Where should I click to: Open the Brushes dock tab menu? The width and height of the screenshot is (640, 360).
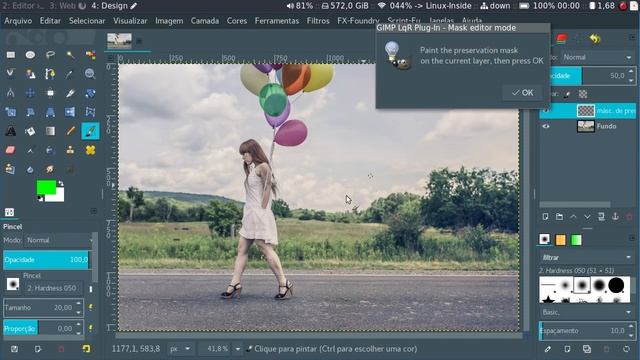pos(632,238)
